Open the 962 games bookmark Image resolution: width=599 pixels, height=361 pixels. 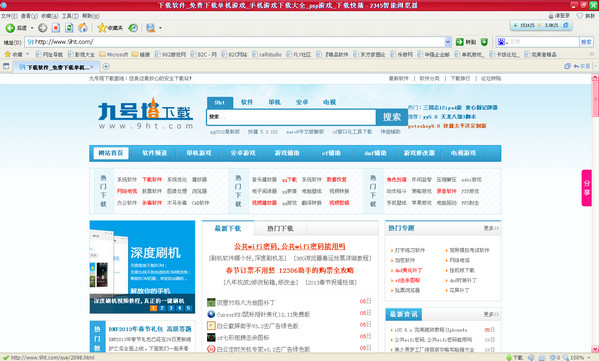click(x=170, y=55)
